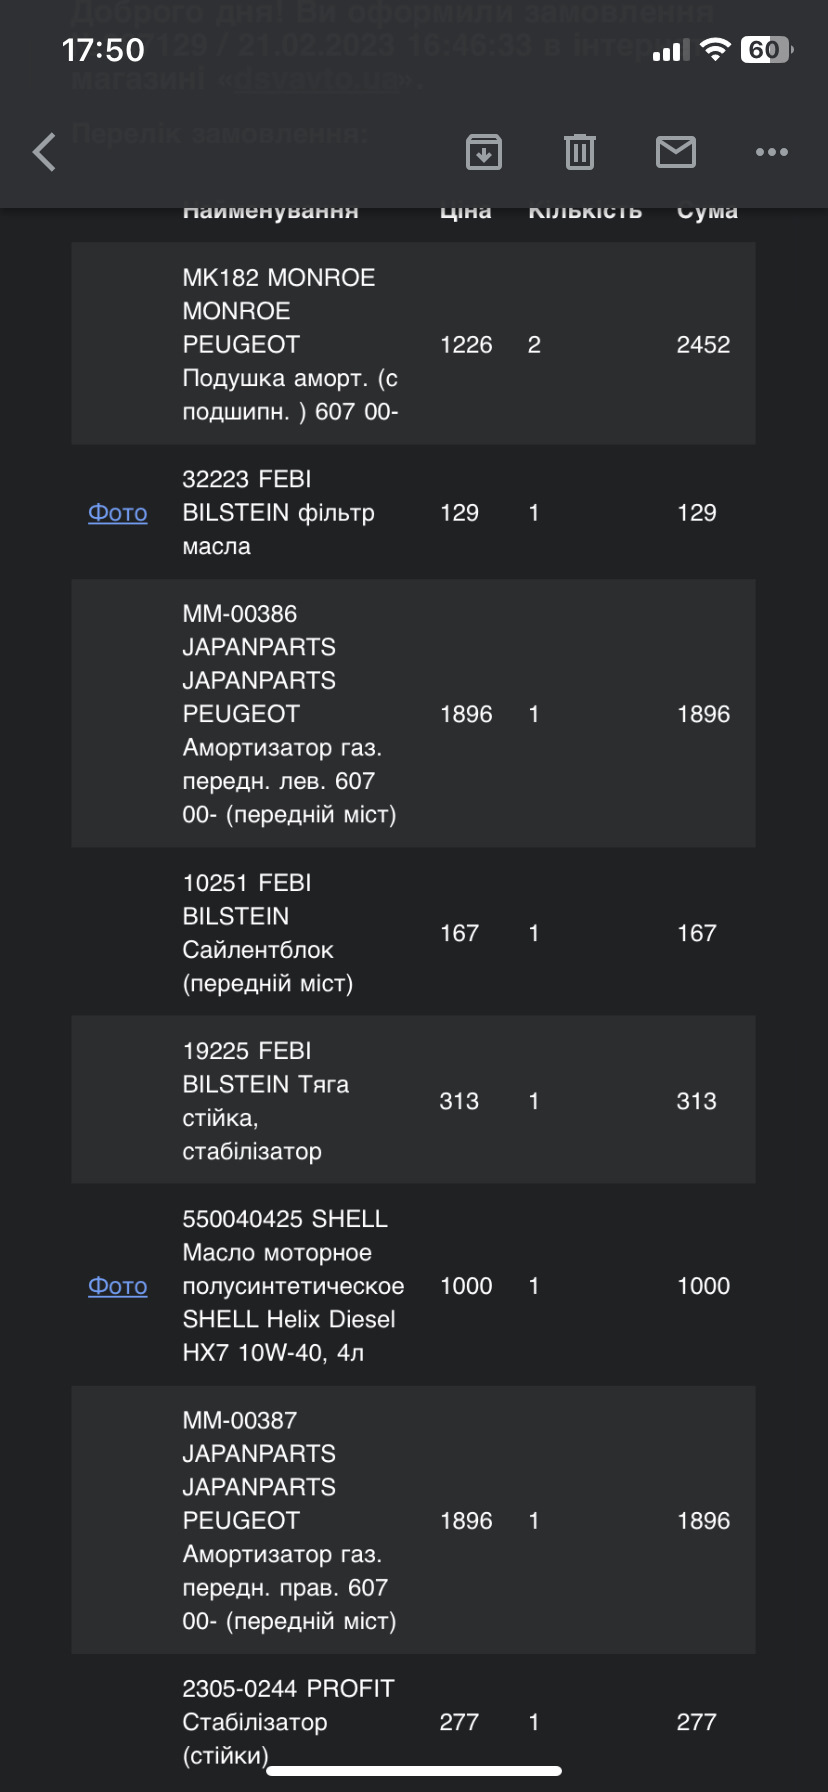Tap the 17:50 clock in the status bar

click(x=103, y=50)
